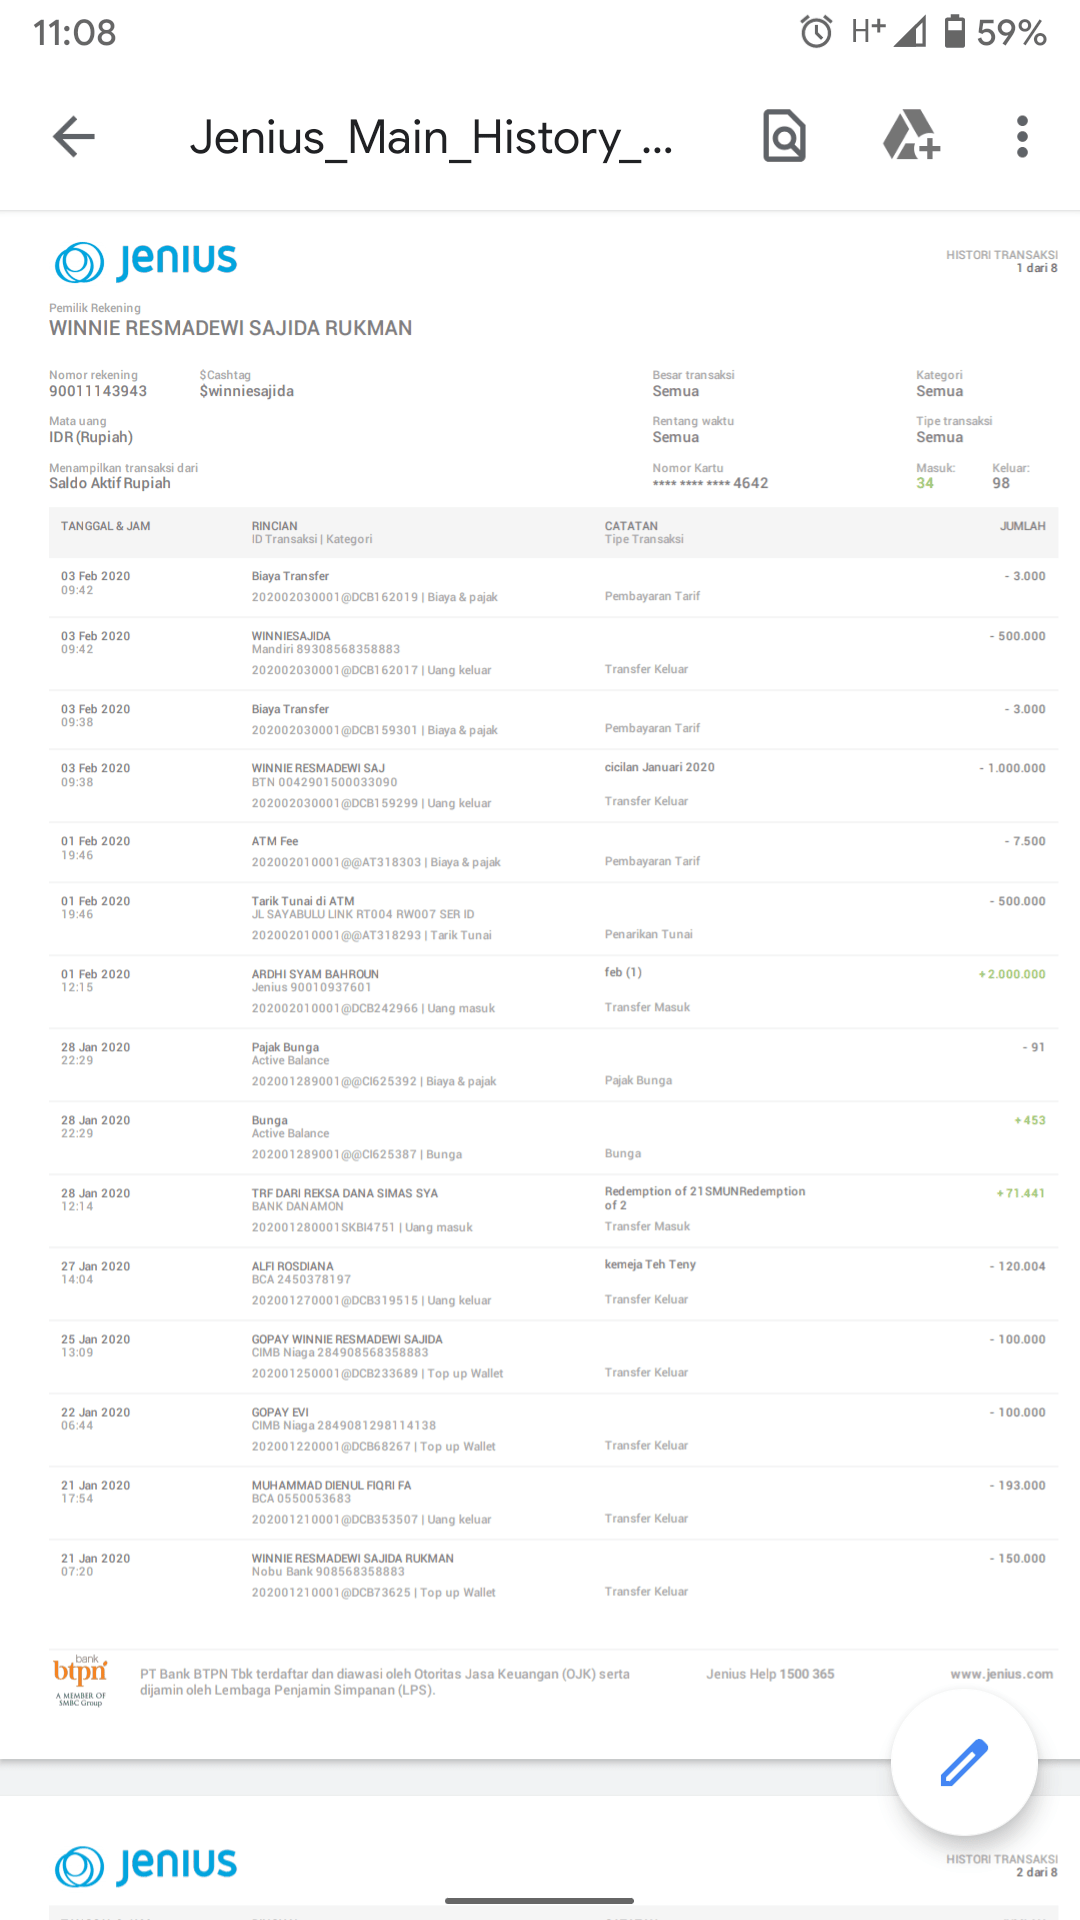The height and width of the screenshot is (1920, 1080).
Task: Select the +2.000.000 ARDHI SYAM BAHROUN transaction
Action: point(553,990)
